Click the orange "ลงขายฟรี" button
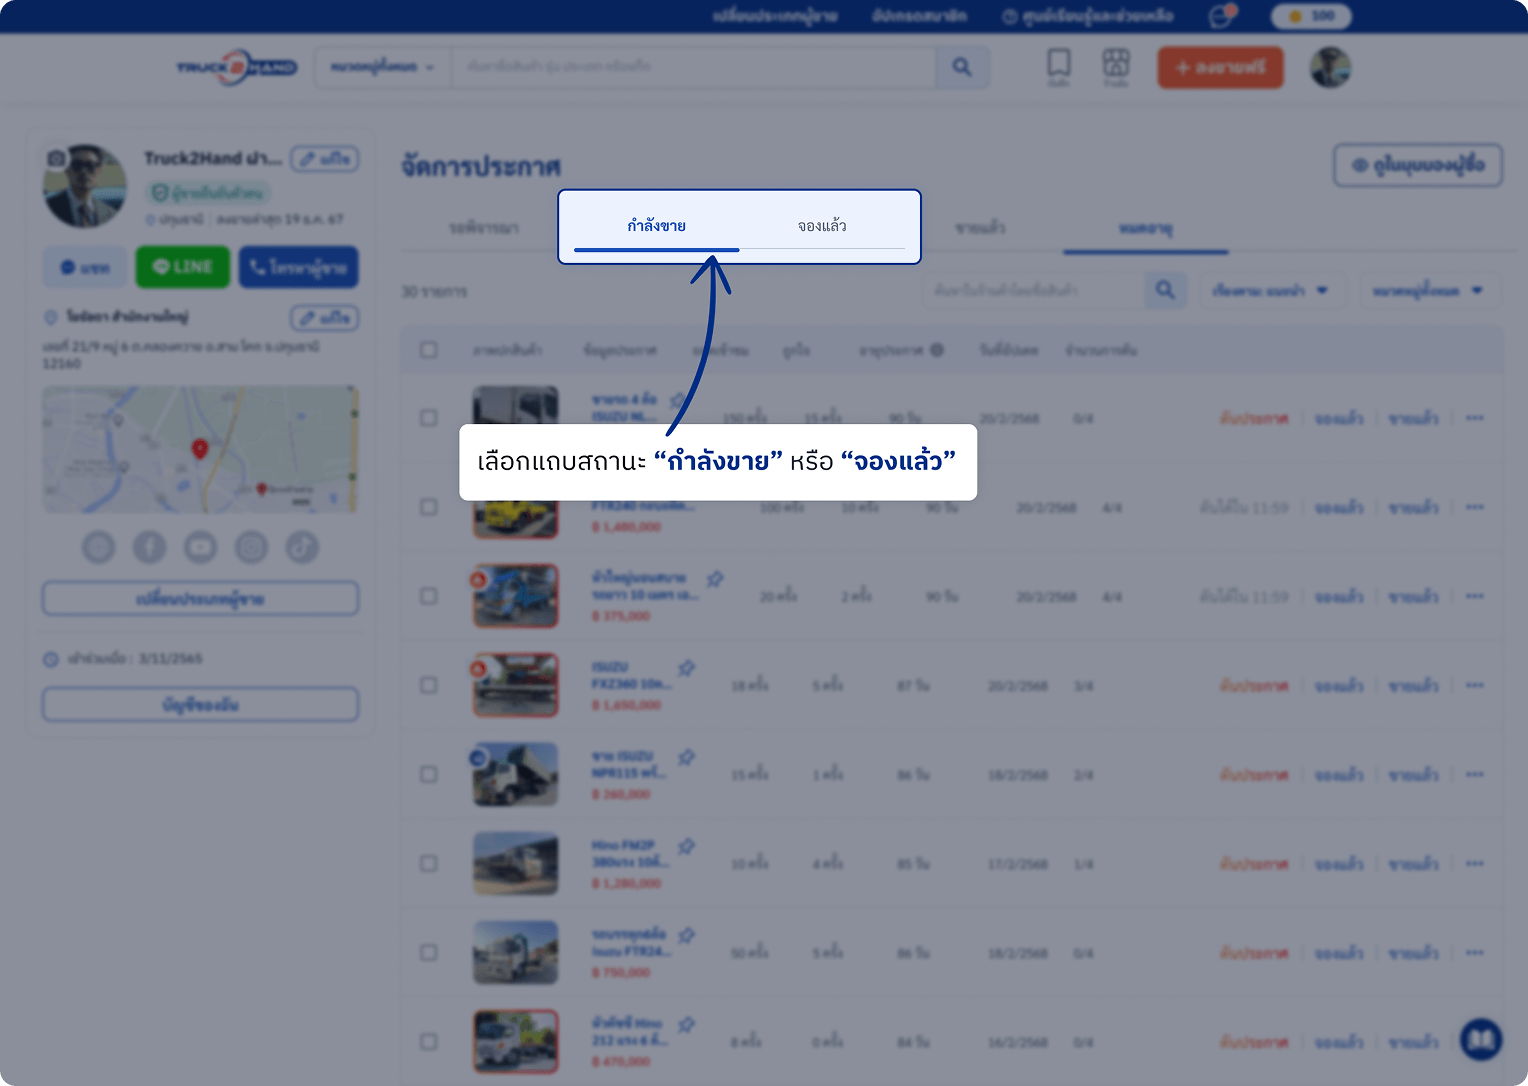The width and height of the screenshot is (1528, 1086). (1220, 67)
